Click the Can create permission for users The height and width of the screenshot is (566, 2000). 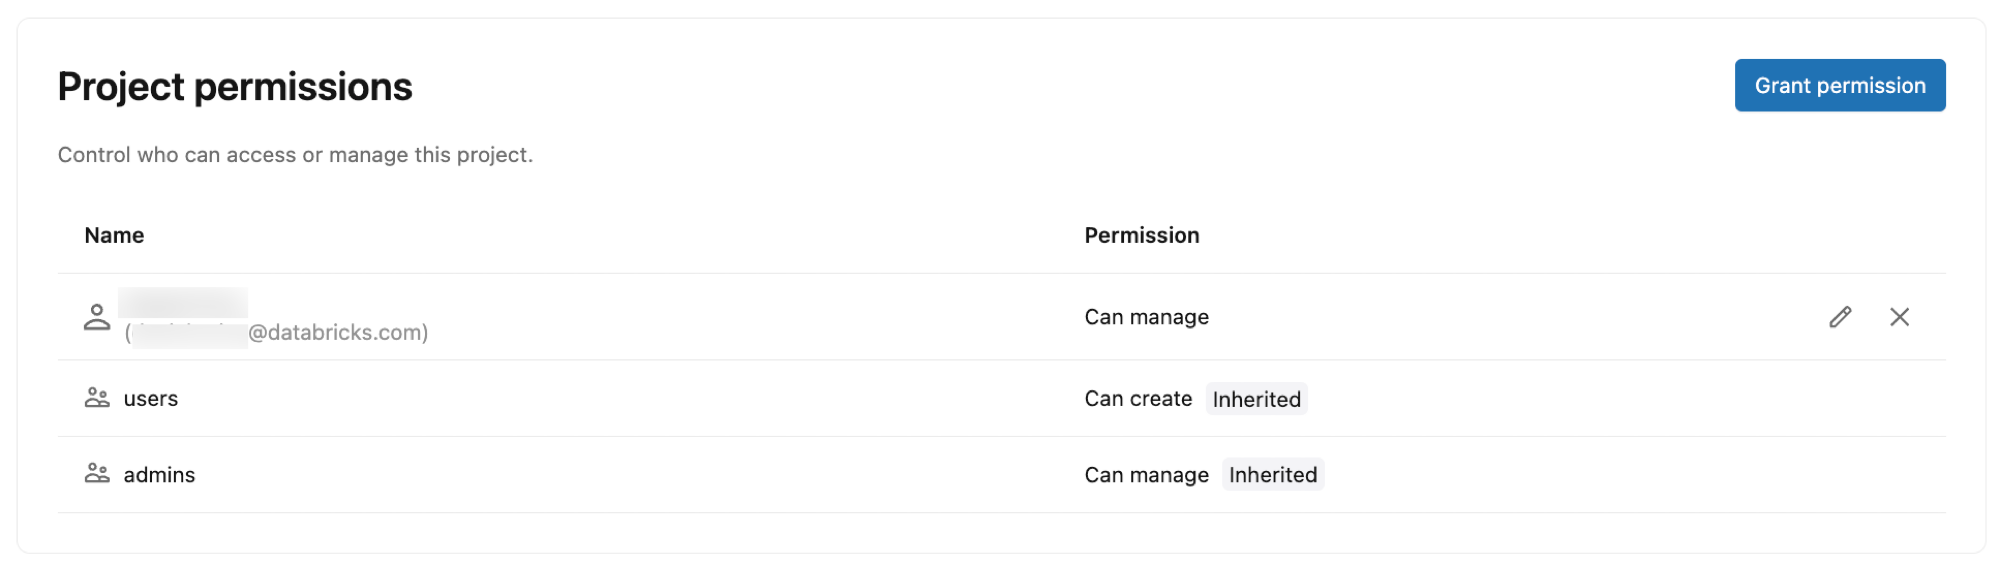pyautogui.click(x=1138, y=399)
